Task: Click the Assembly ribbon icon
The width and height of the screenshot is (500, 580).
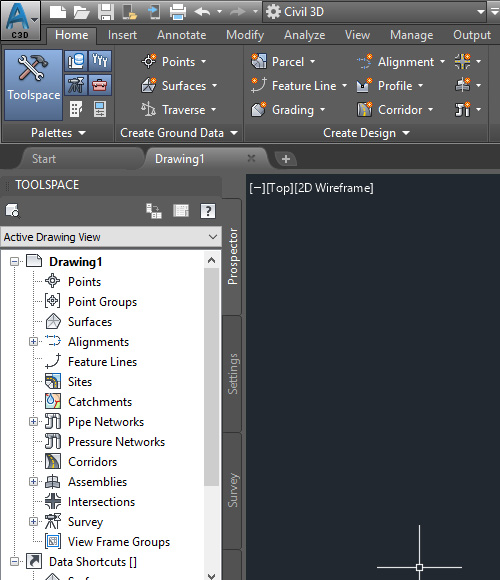Action: [x=463, y=85]
